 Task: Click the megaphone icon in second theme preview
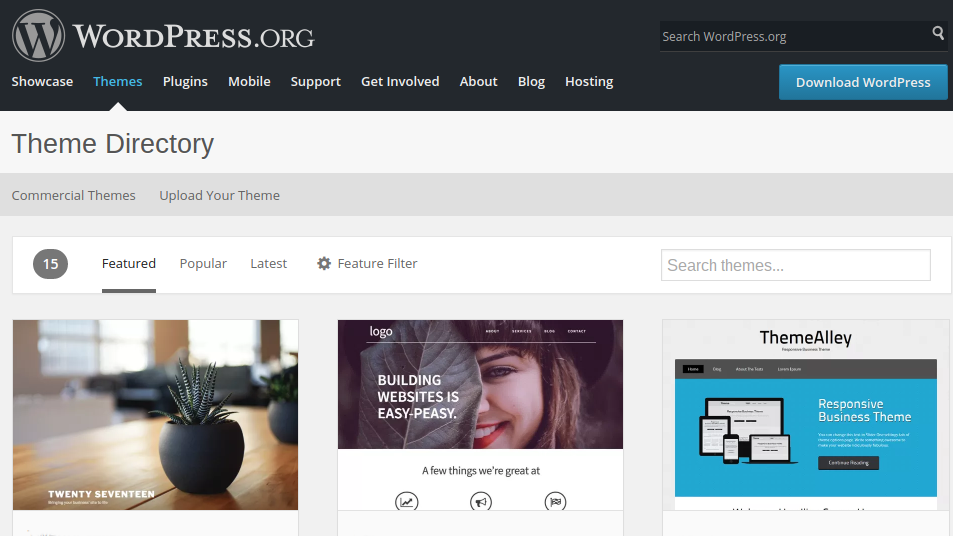pyautogui.click(x=481, y=501)
